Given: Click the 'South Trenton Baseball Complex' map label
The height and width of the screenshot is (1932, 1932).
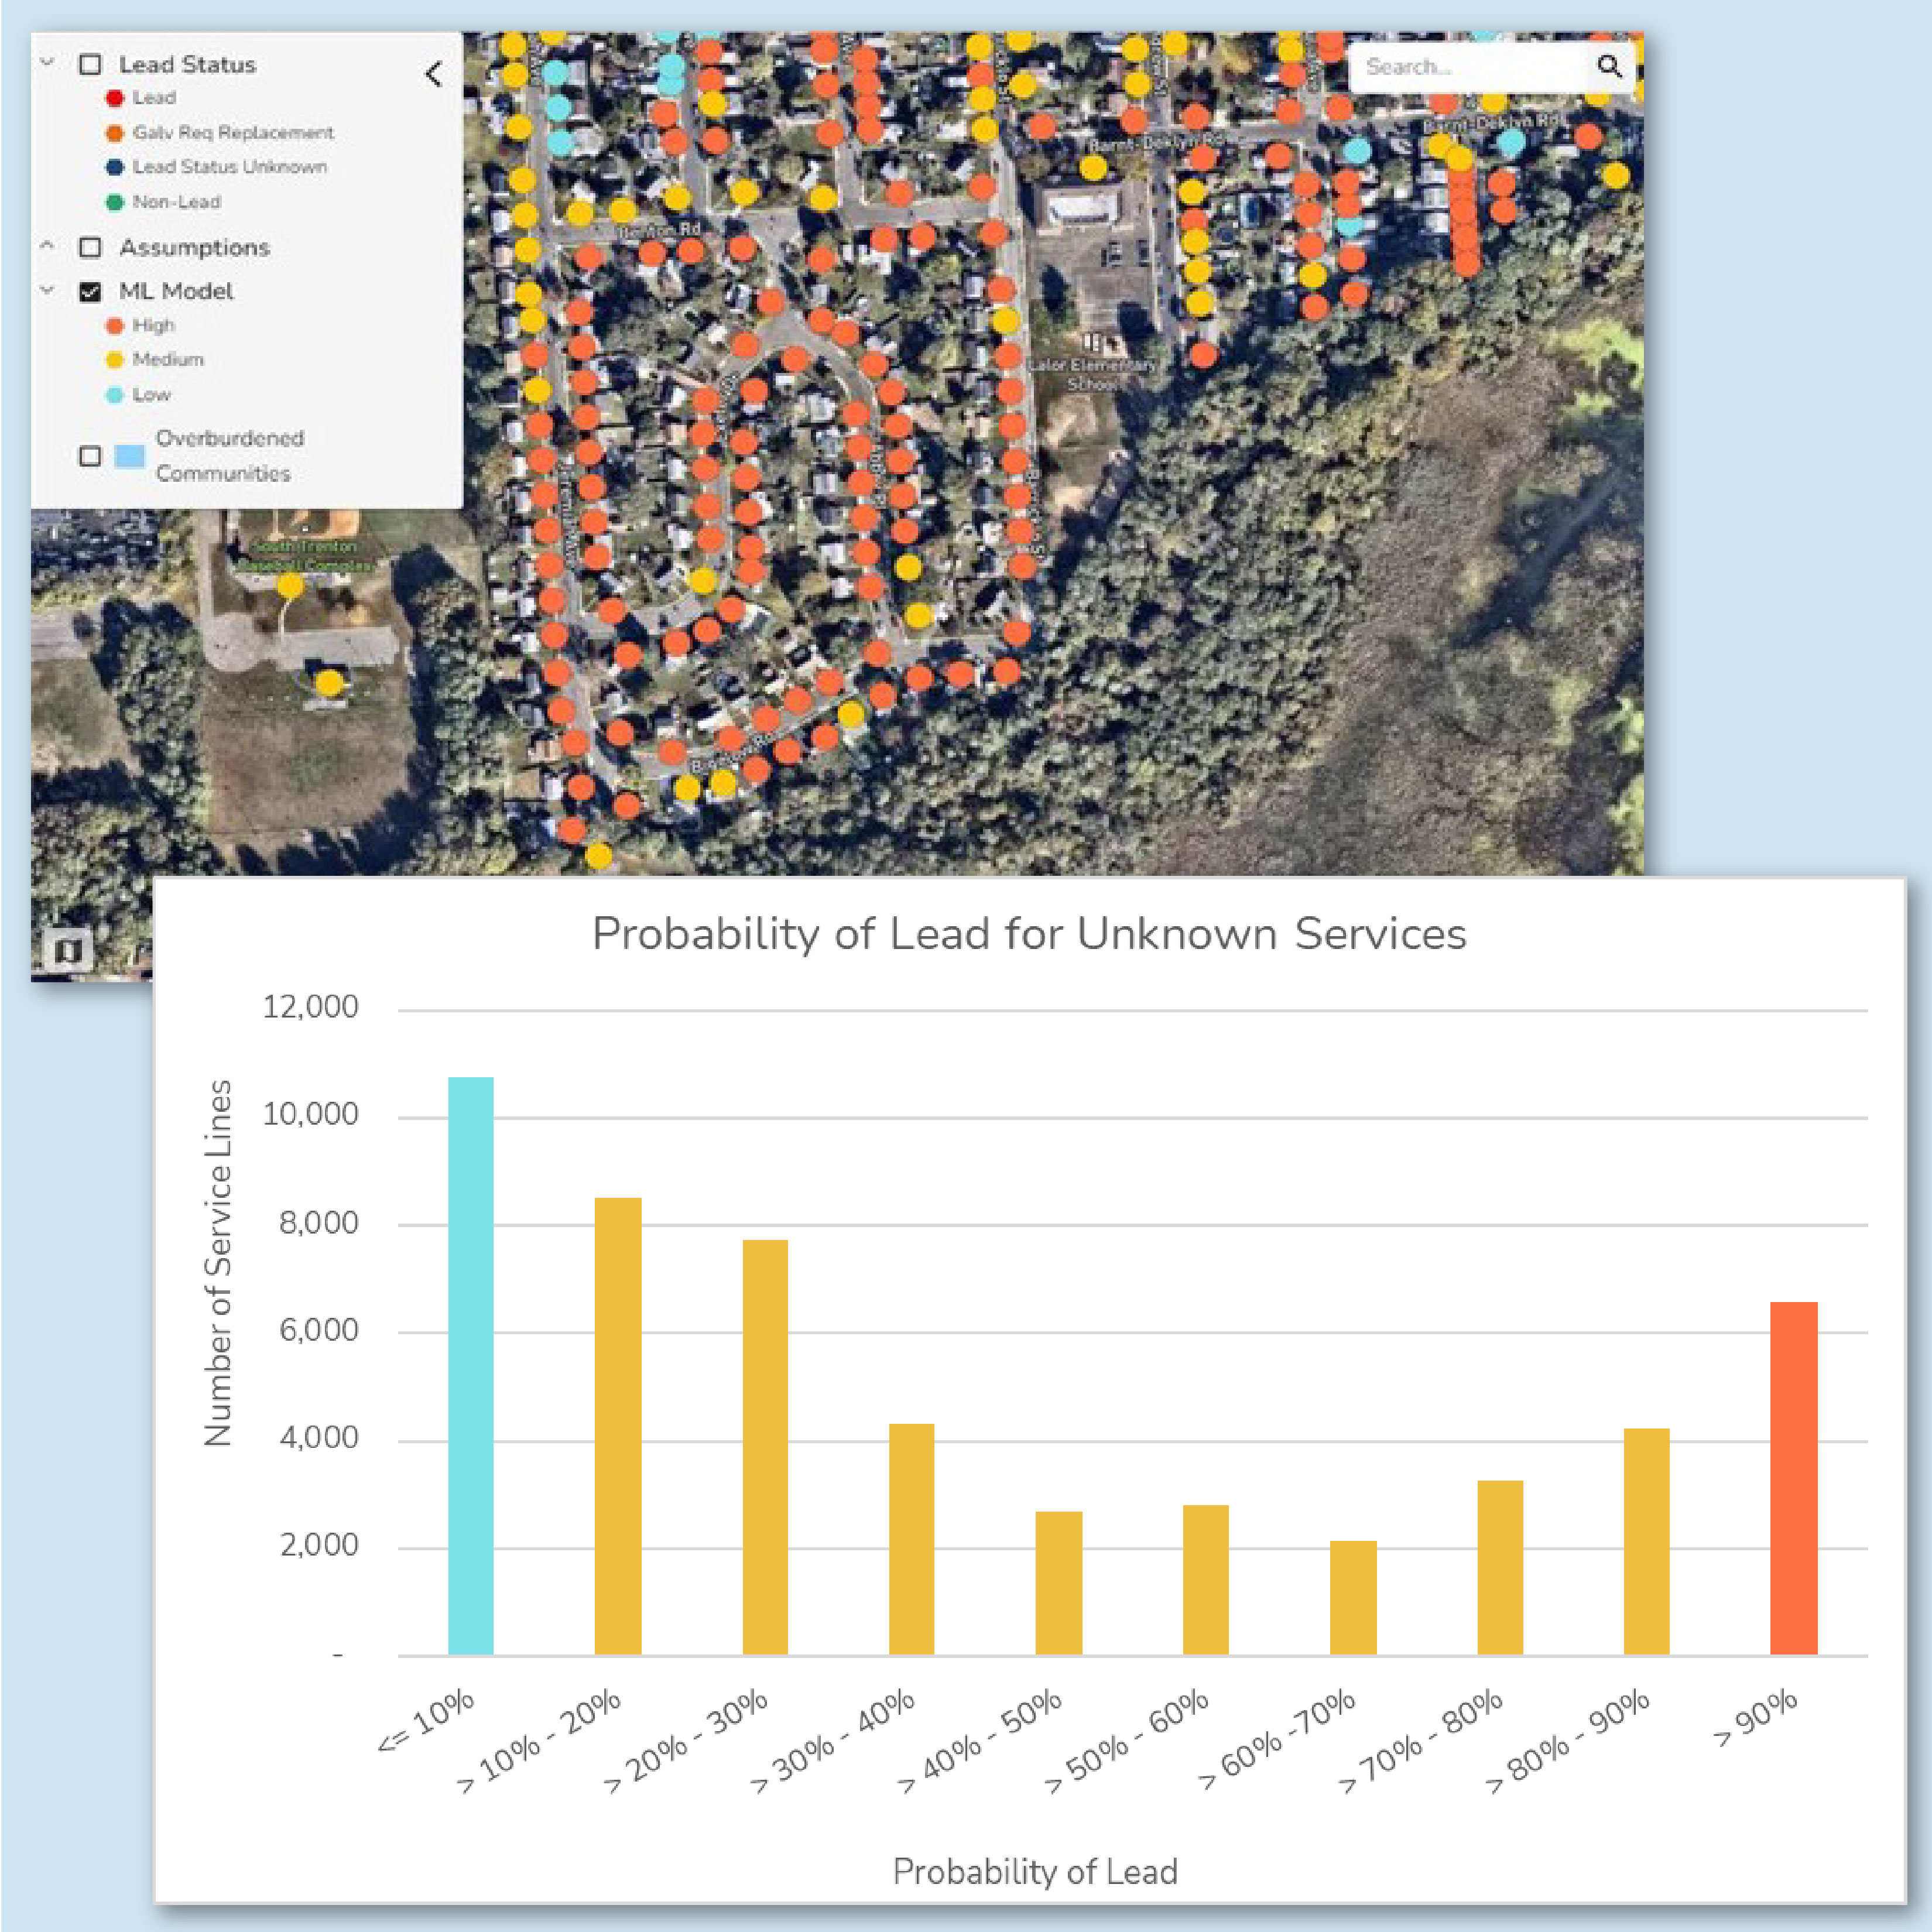Looking at the screenshot, I should (305, 556).
